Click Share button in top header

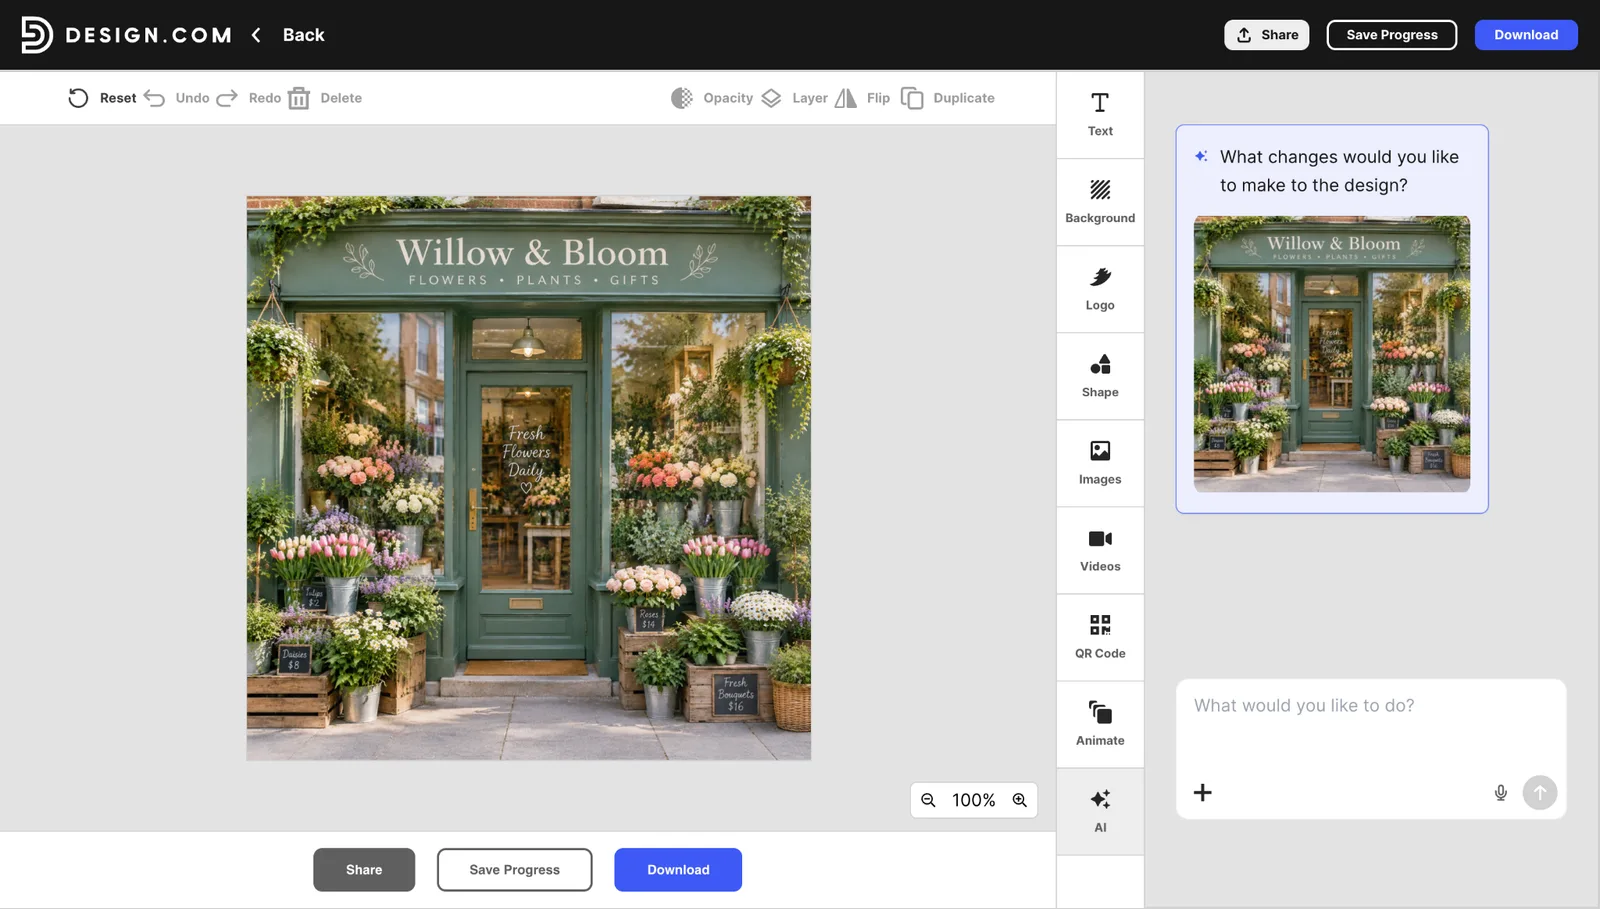(1266, 35)
